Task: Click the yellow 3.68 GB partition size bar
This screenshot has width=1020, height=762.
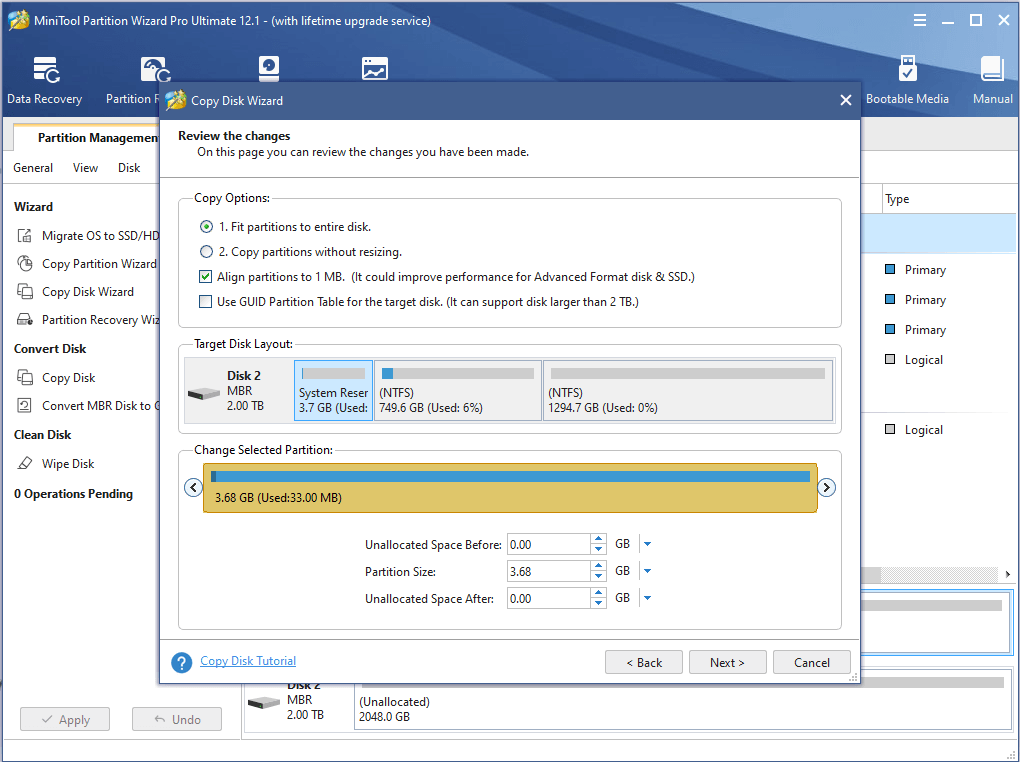Action: point(510,488)
